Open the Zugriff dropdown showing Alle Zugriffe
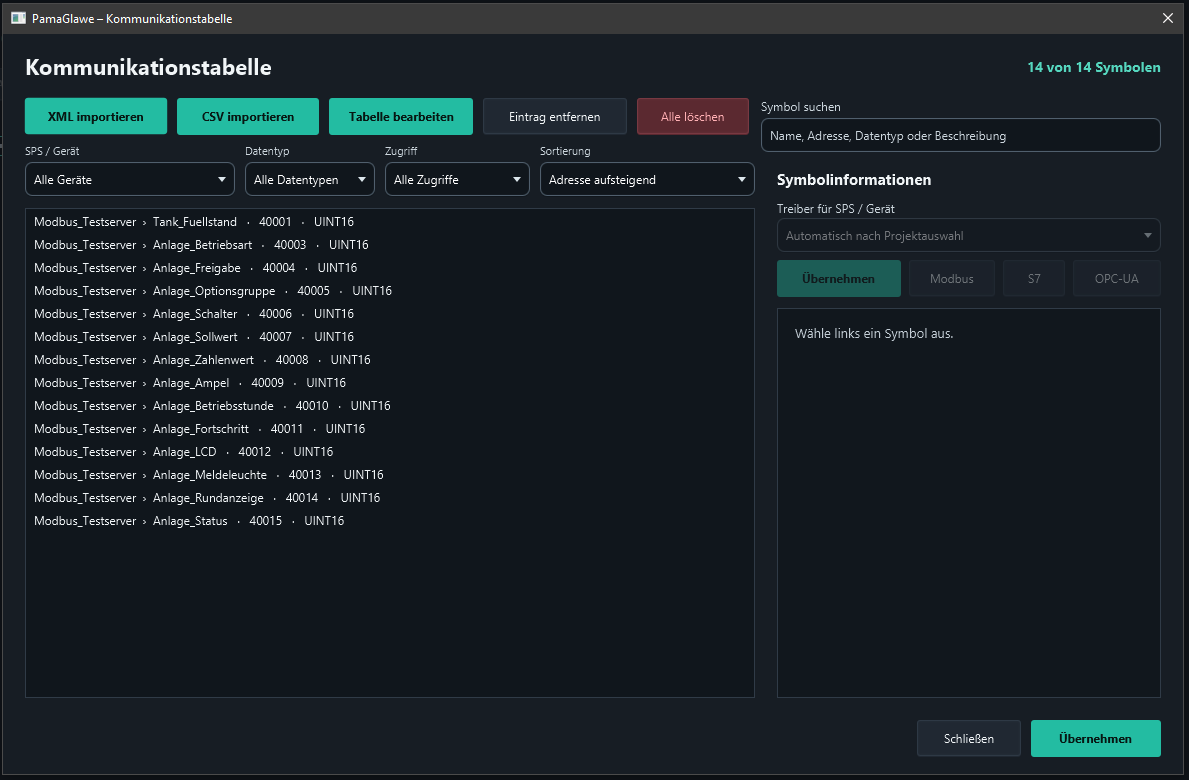The width and height of the screenshot is (1189, 780). coord(457,180)
